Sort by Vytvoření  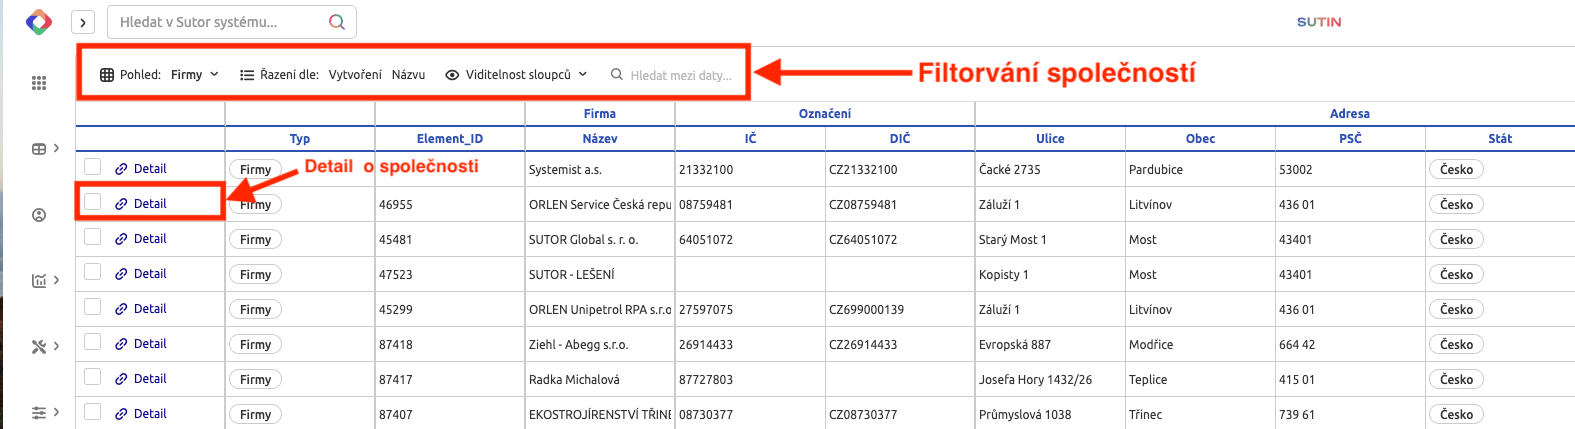pos(355,75)
